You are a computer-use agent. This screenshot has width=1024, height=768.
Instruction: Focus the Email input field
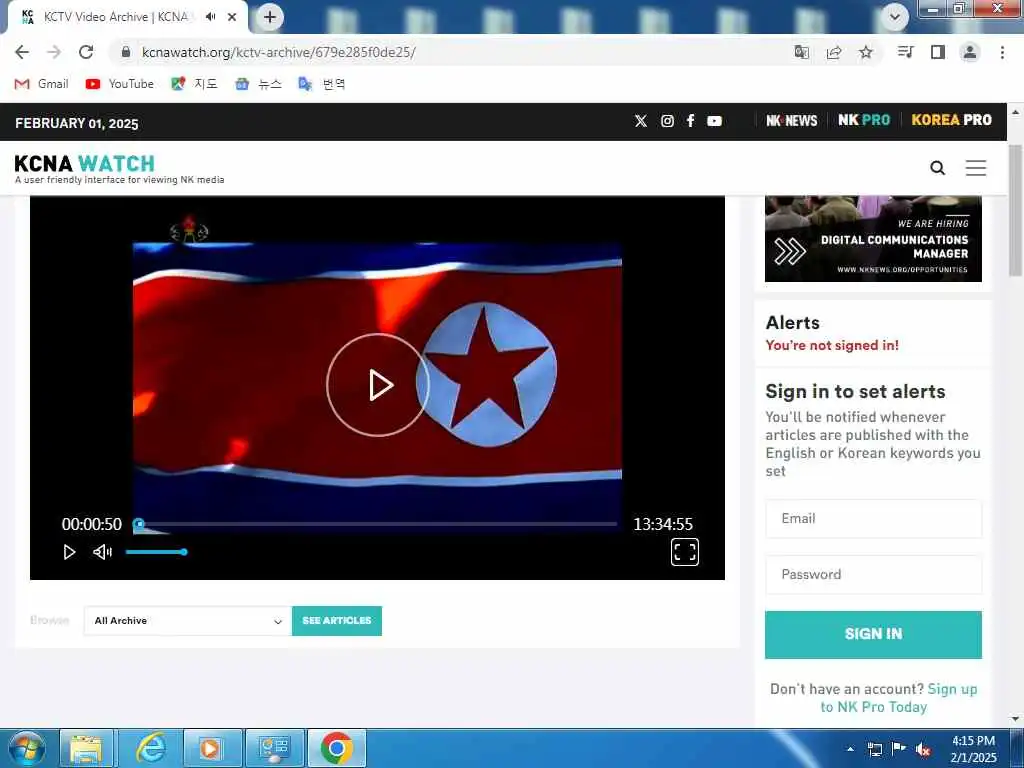[873, 519]
